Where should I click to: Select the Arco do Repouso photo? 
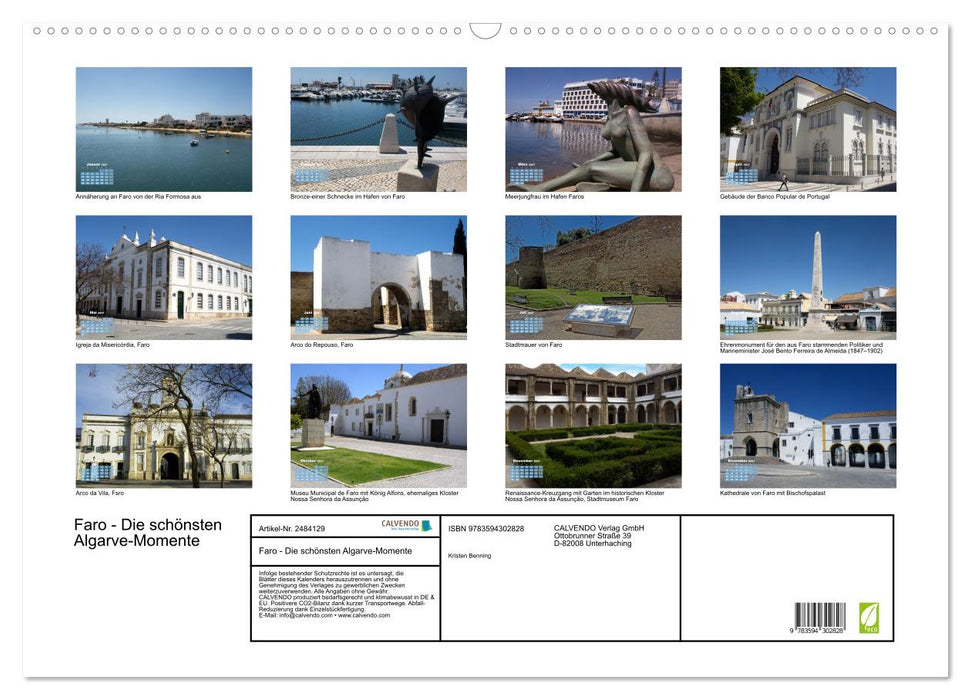(378, 278)
